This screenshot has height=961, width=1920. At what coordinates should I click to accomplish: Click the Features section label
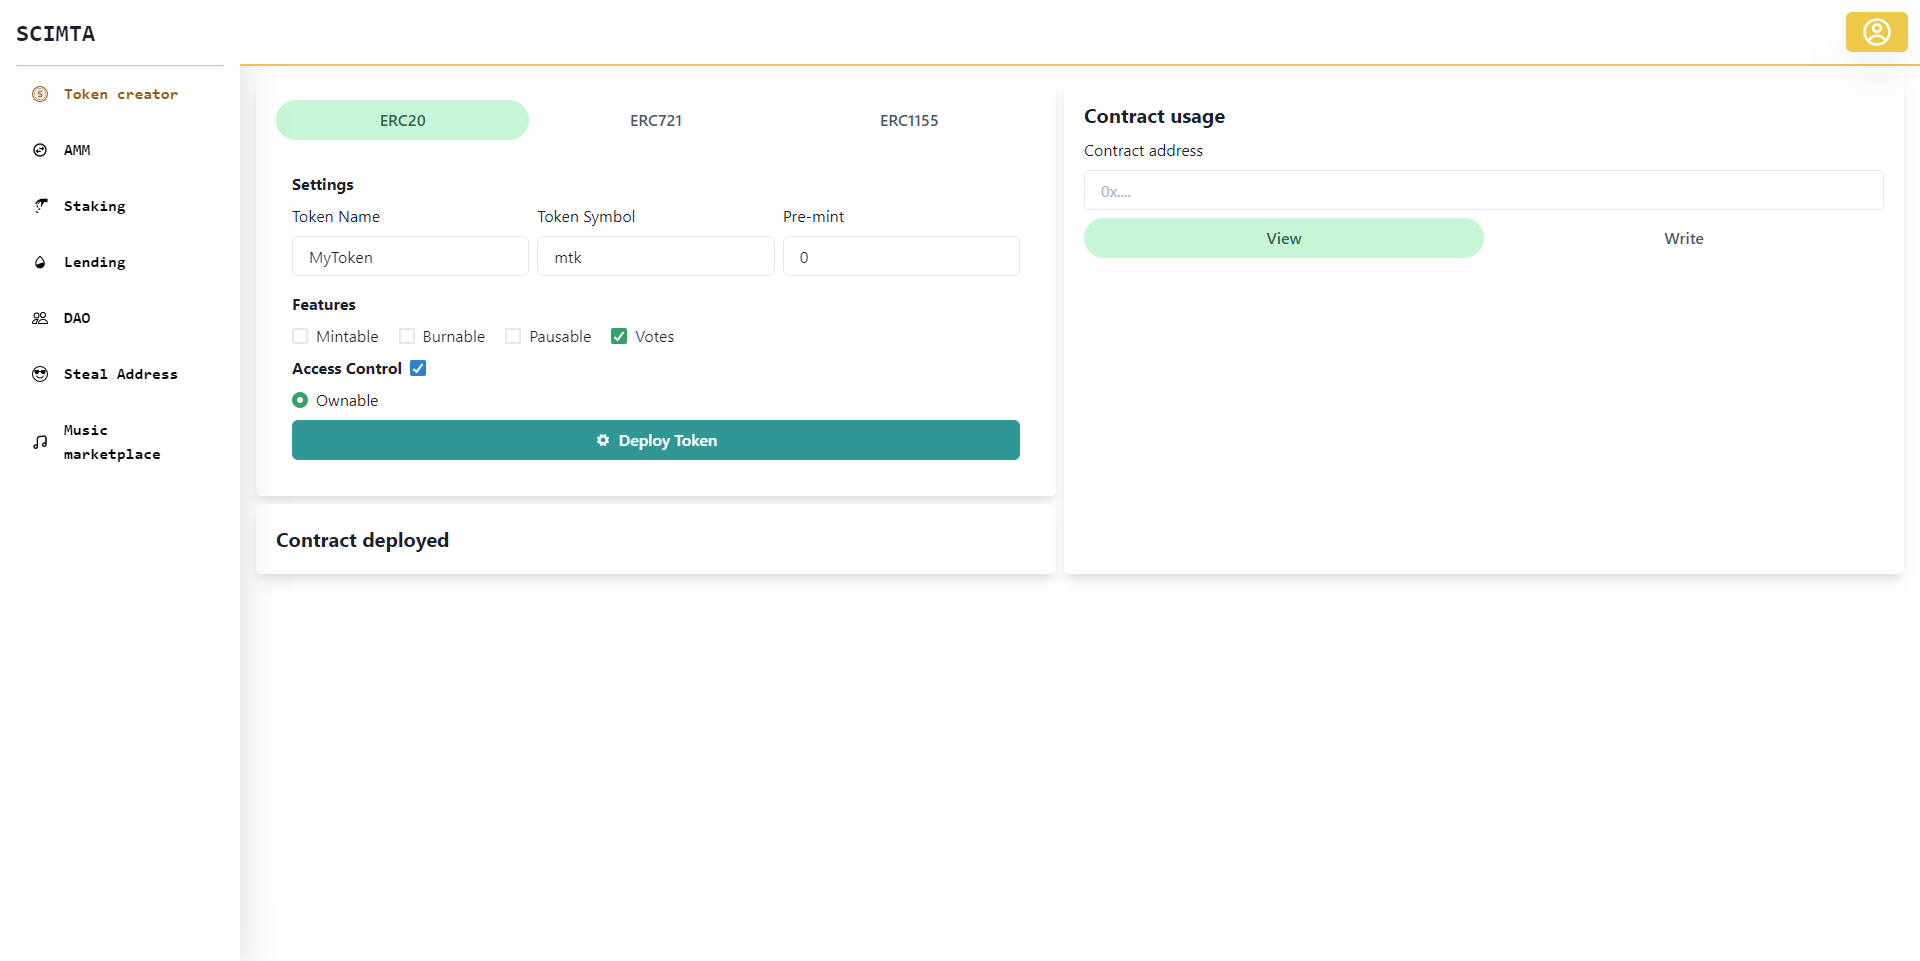coord(324,304)
